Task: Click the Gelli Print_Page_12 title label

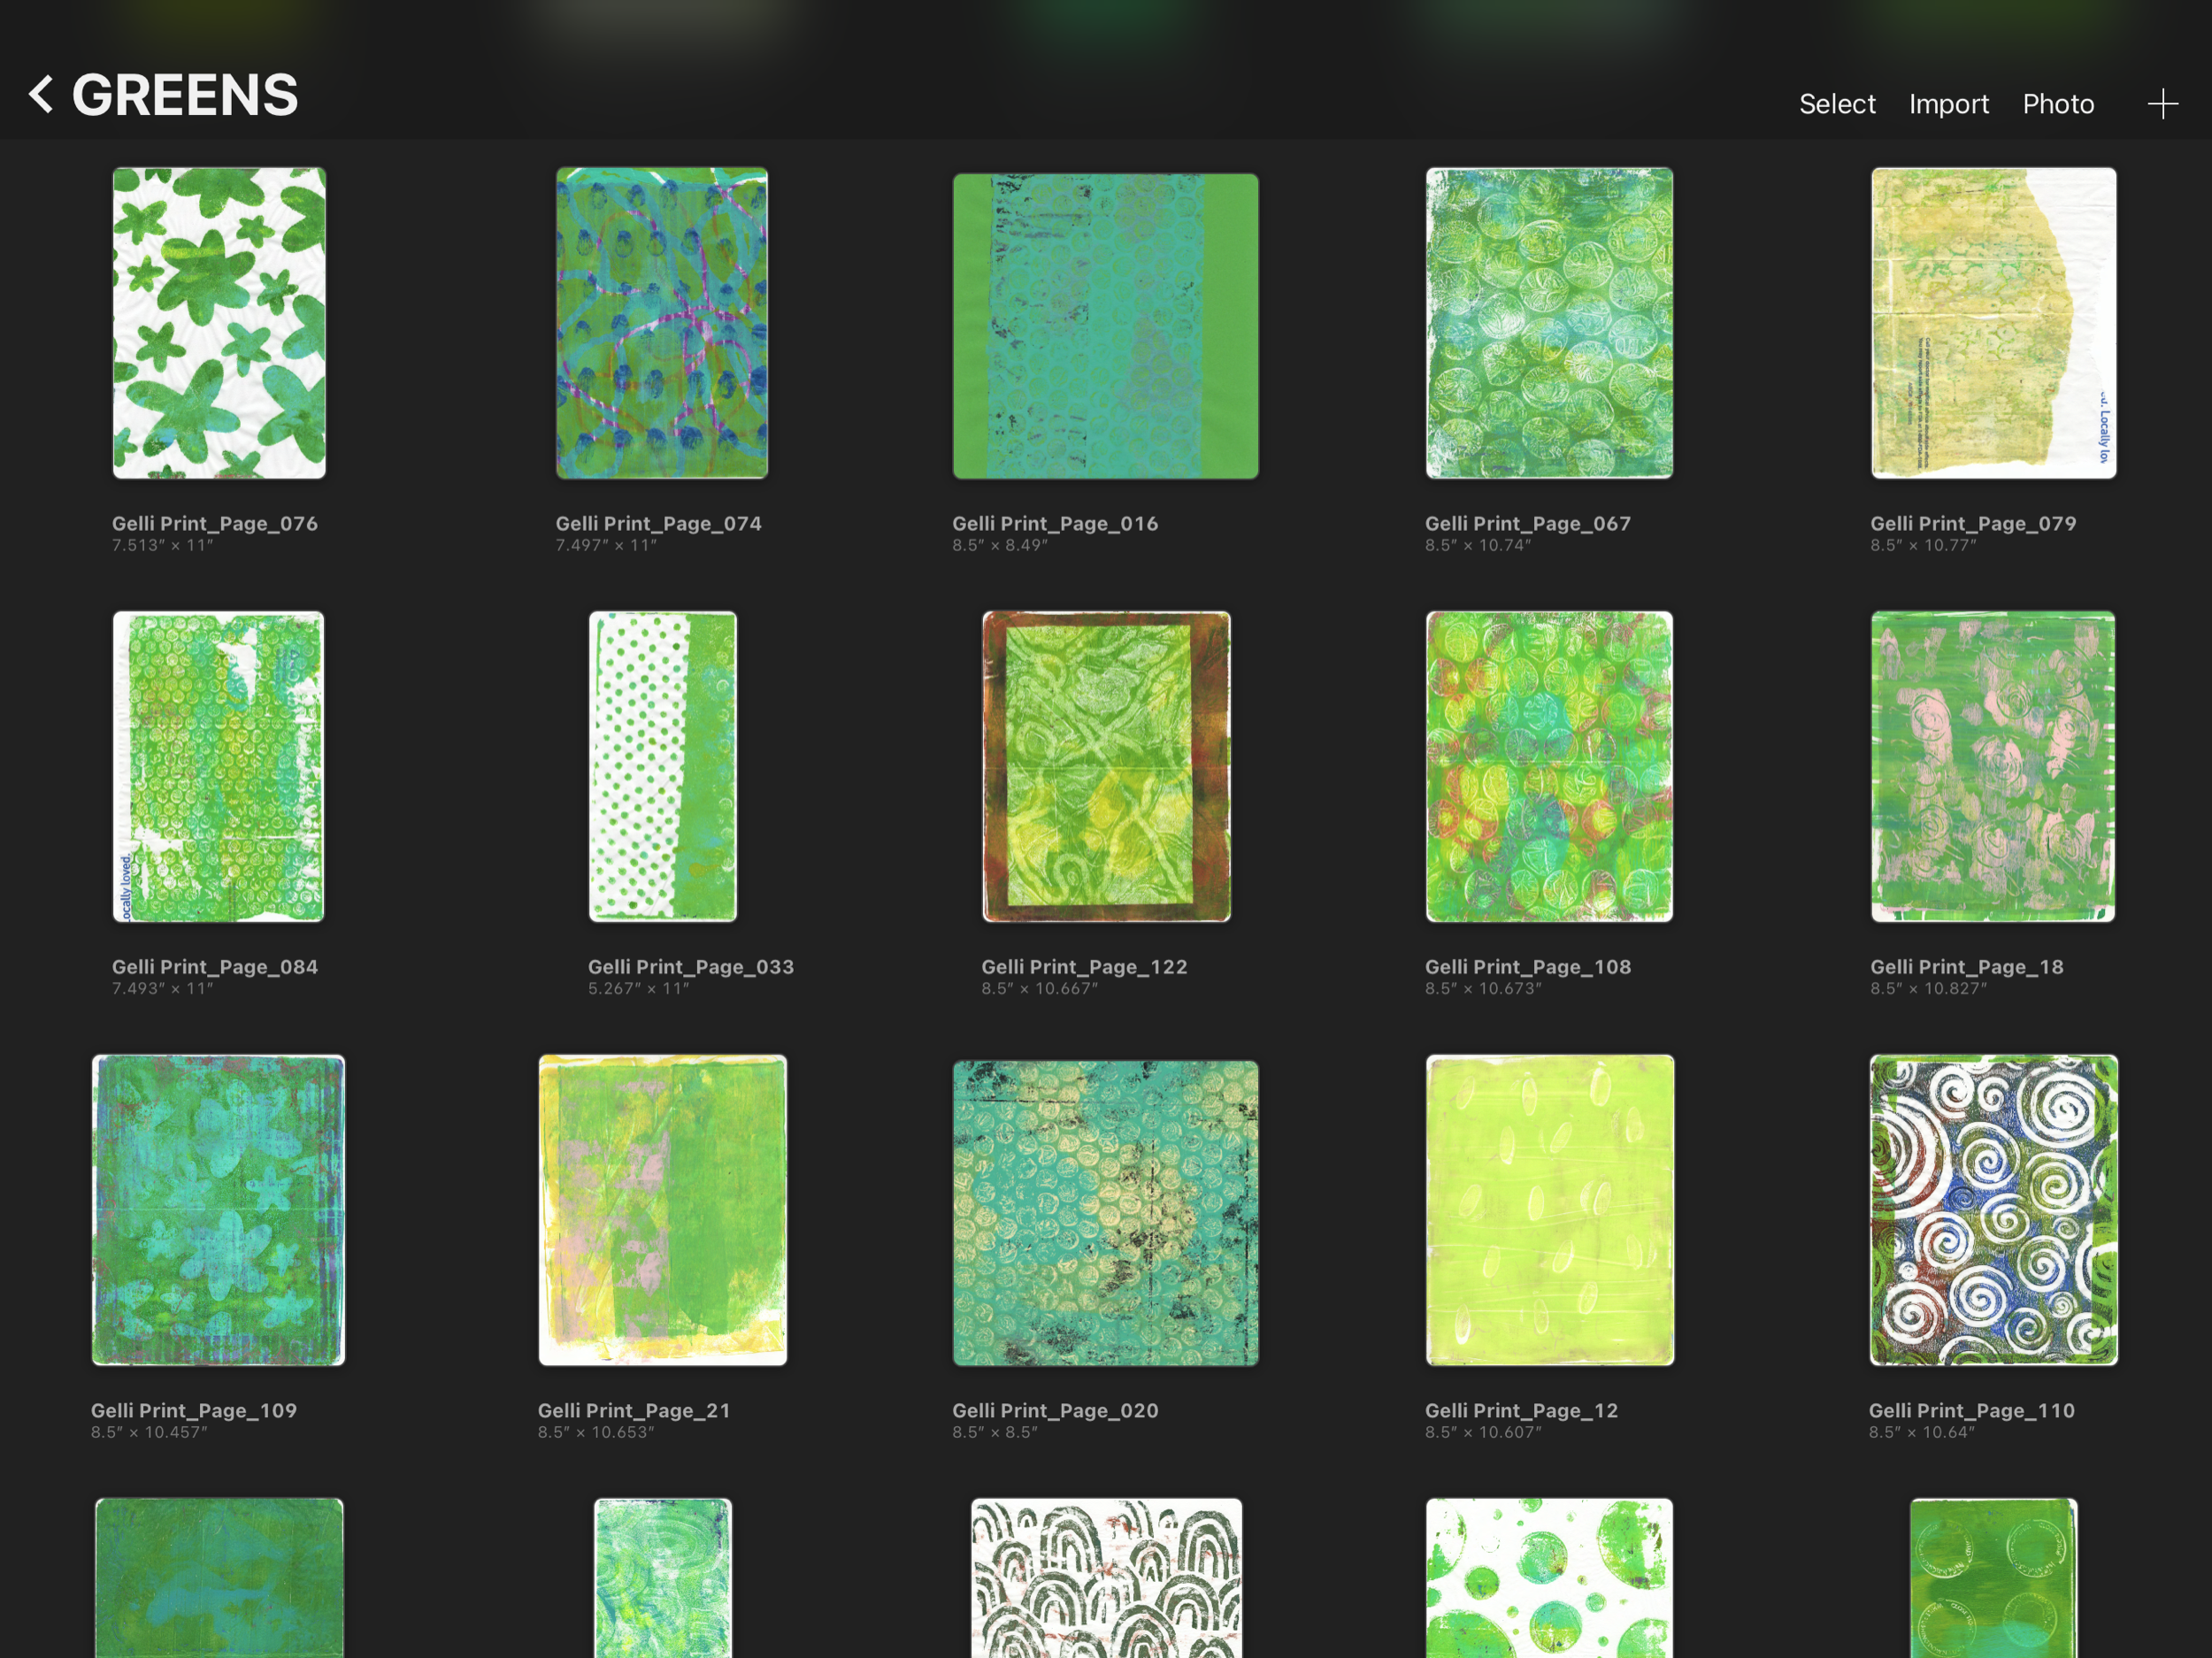Action: click(1520, 1410)
